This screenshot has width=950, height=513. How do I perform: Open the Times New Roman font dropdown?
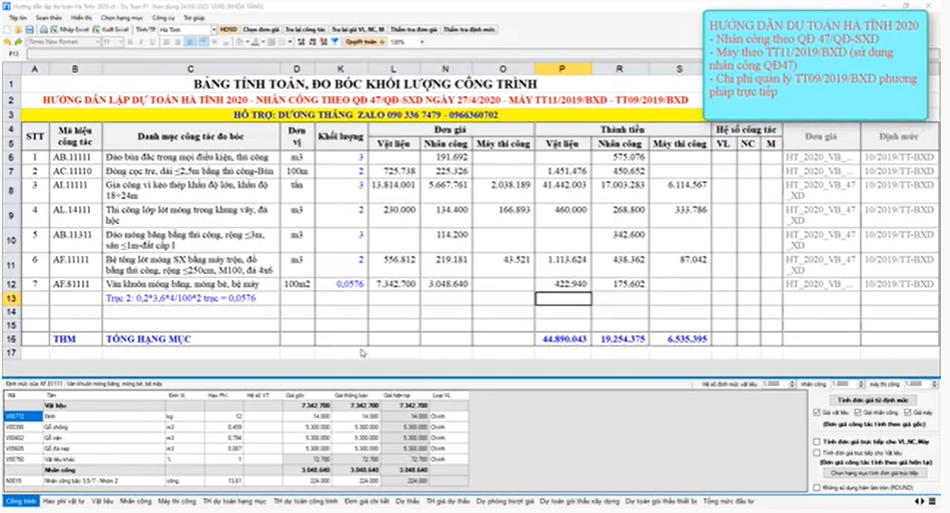pyautogui.click(x=98, y=42)
